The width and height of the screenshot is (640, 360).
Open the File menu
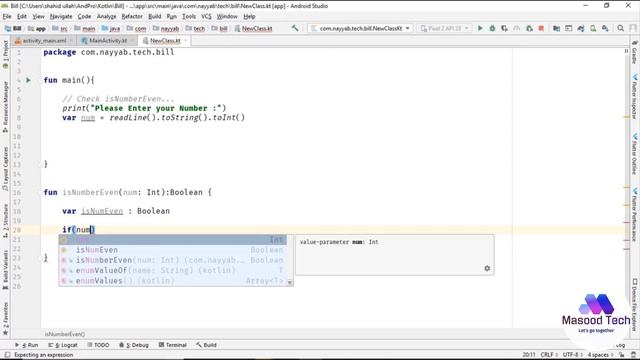click(x=7, y=16)
